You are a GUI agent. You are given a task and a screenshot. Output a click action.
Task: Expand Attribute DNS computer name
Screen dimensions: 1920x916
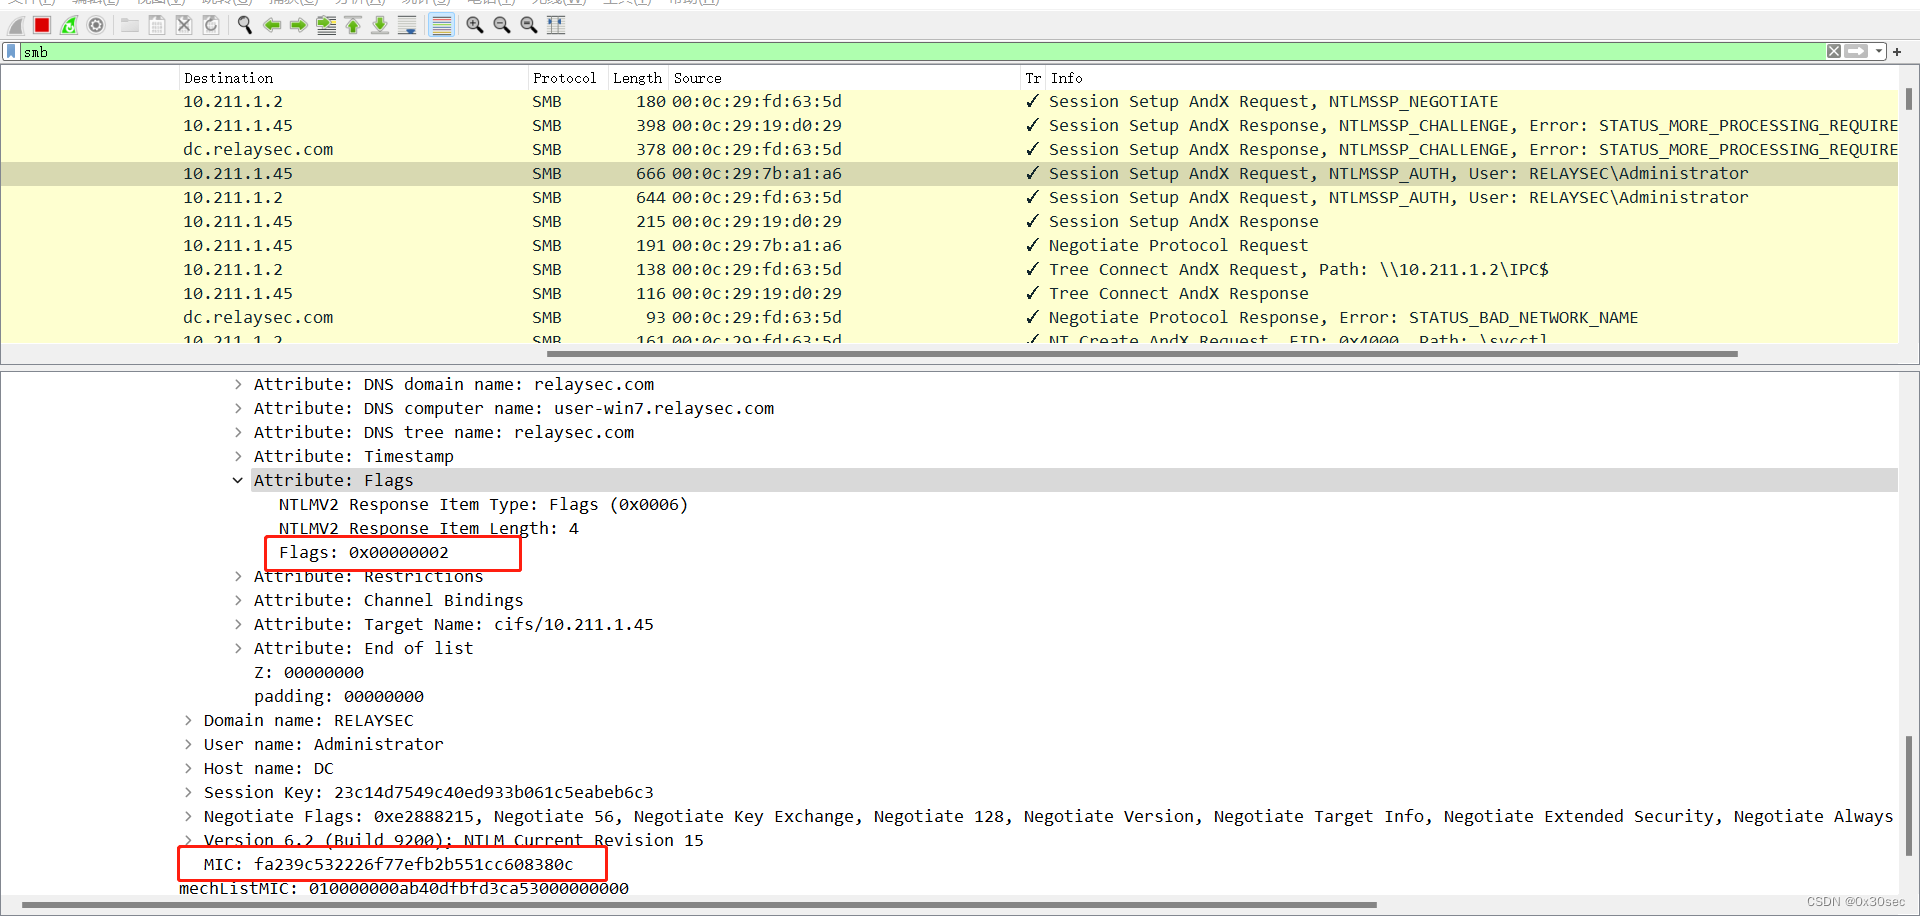point(238,408)
